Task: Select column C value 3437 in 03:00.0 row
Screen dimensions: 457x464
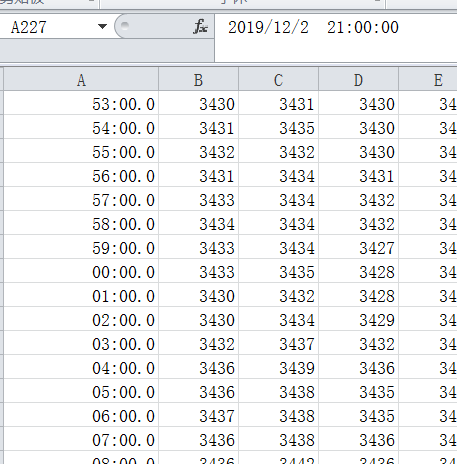Action: 279,343
